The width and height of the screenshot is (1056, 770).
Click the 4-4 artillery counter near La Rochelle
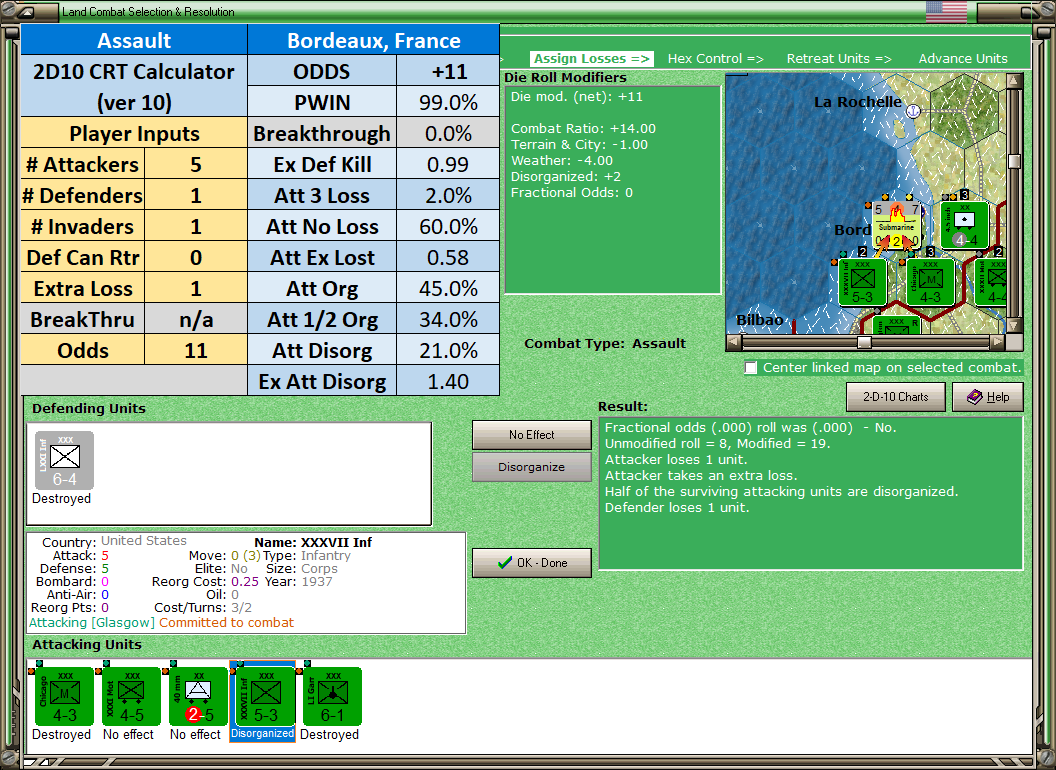pos(964,225)
